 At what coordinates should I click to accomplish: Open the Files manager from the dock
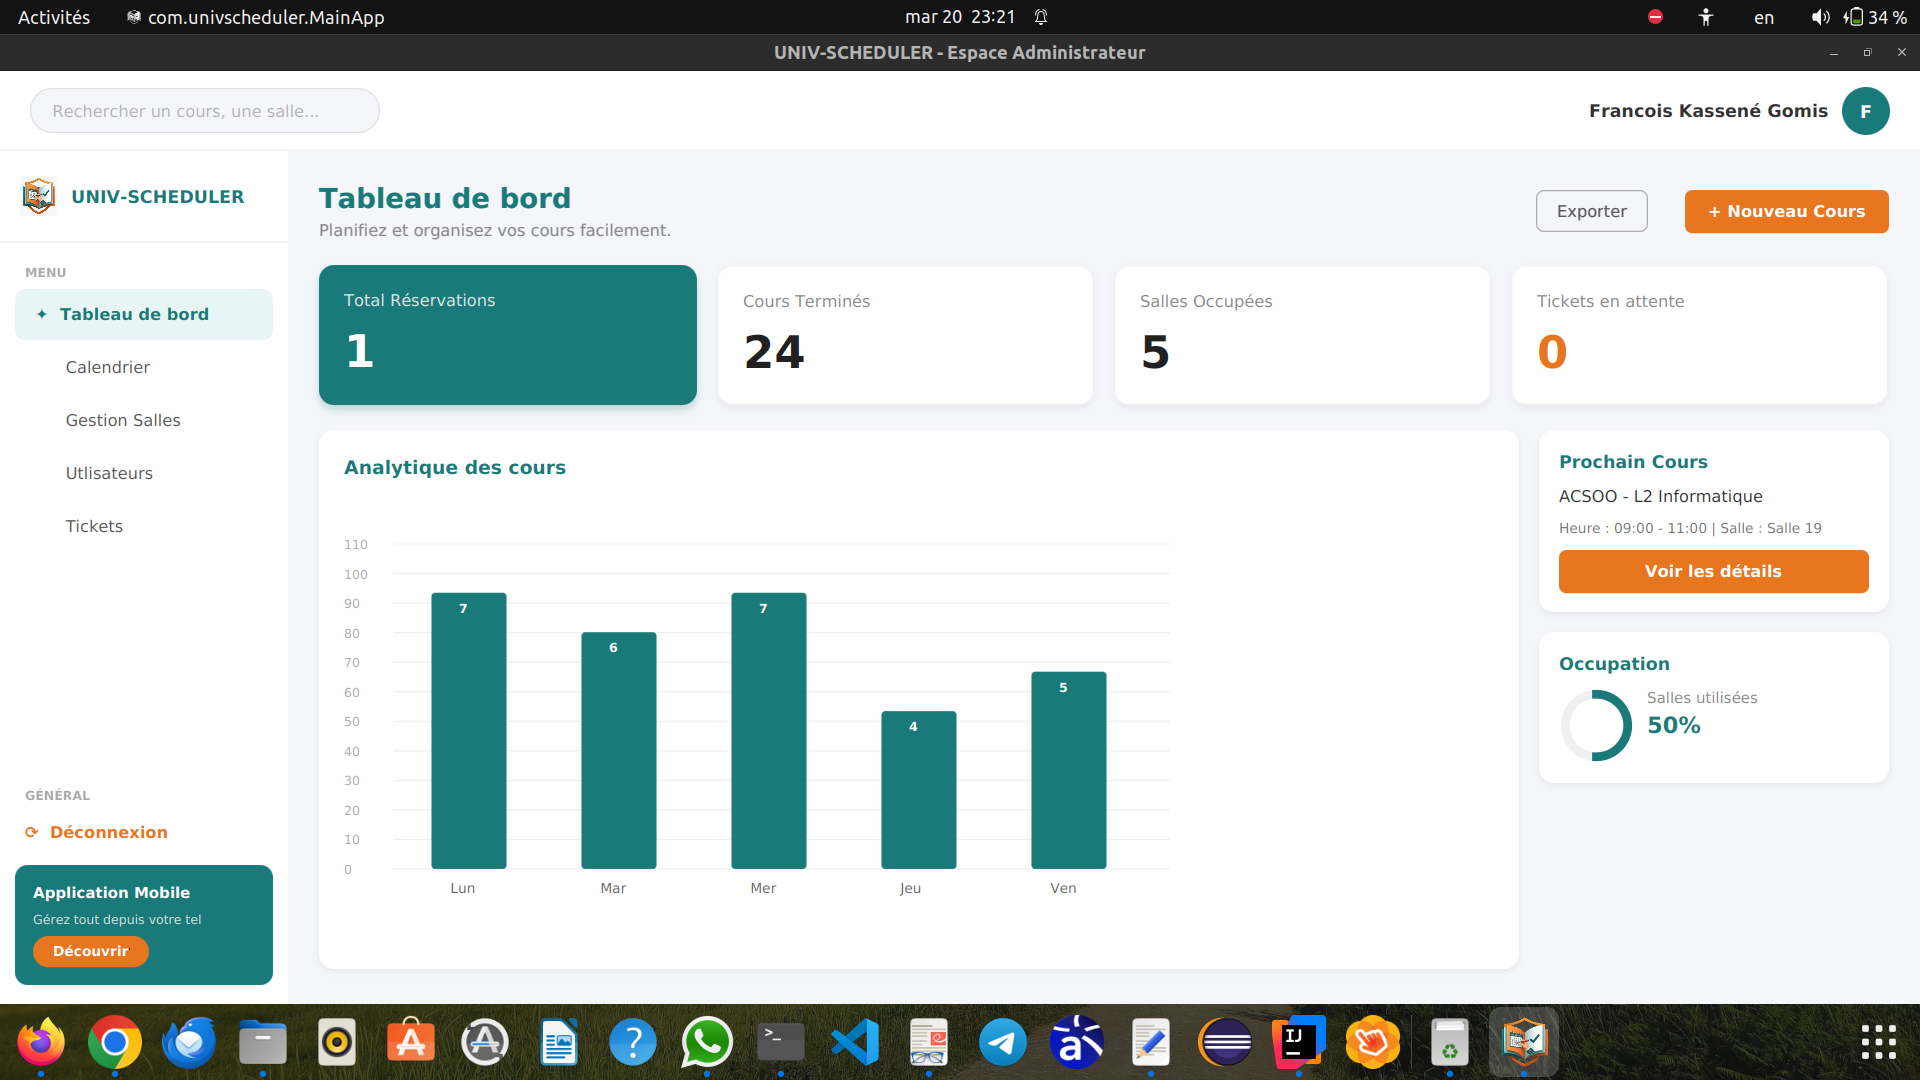pyautogui.click(x=263, y=1042)
